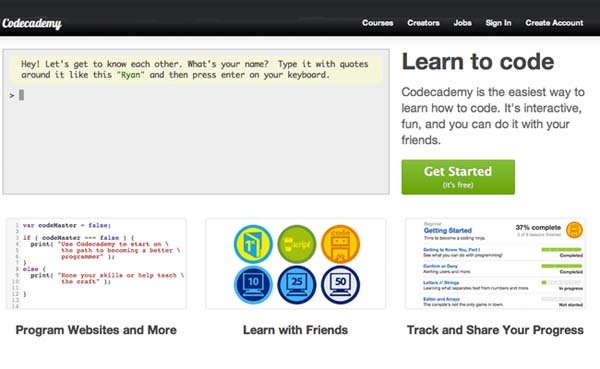Open the Courses menu item
600x369 pixels.
coord(378,23)
